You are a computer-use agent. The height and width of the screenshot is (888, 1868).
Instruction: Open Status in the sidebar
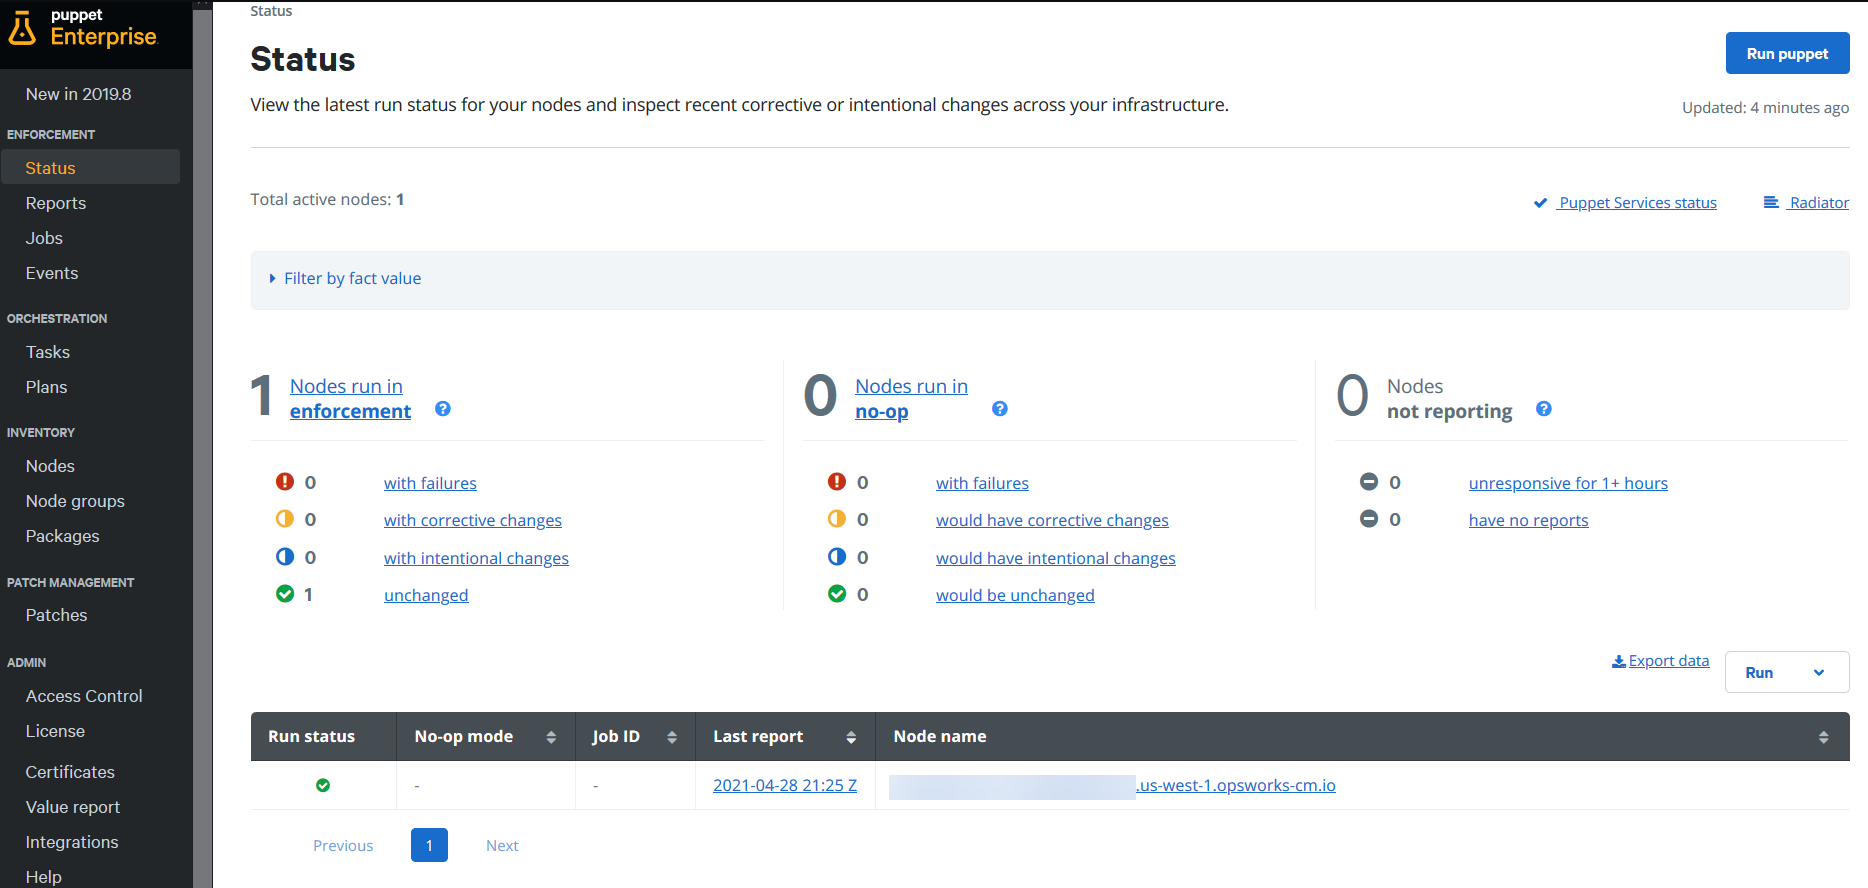[90, 168]
